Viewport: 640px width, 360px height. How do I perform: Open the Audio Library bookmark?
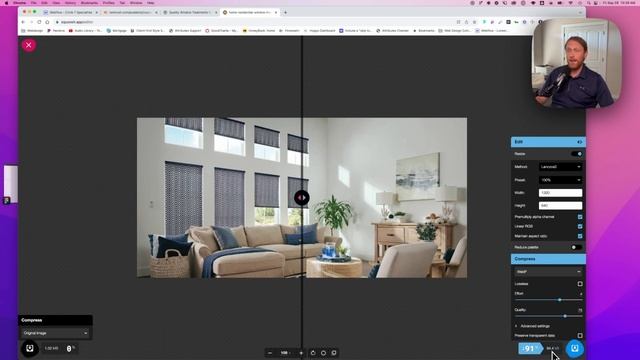click(85, 31)
